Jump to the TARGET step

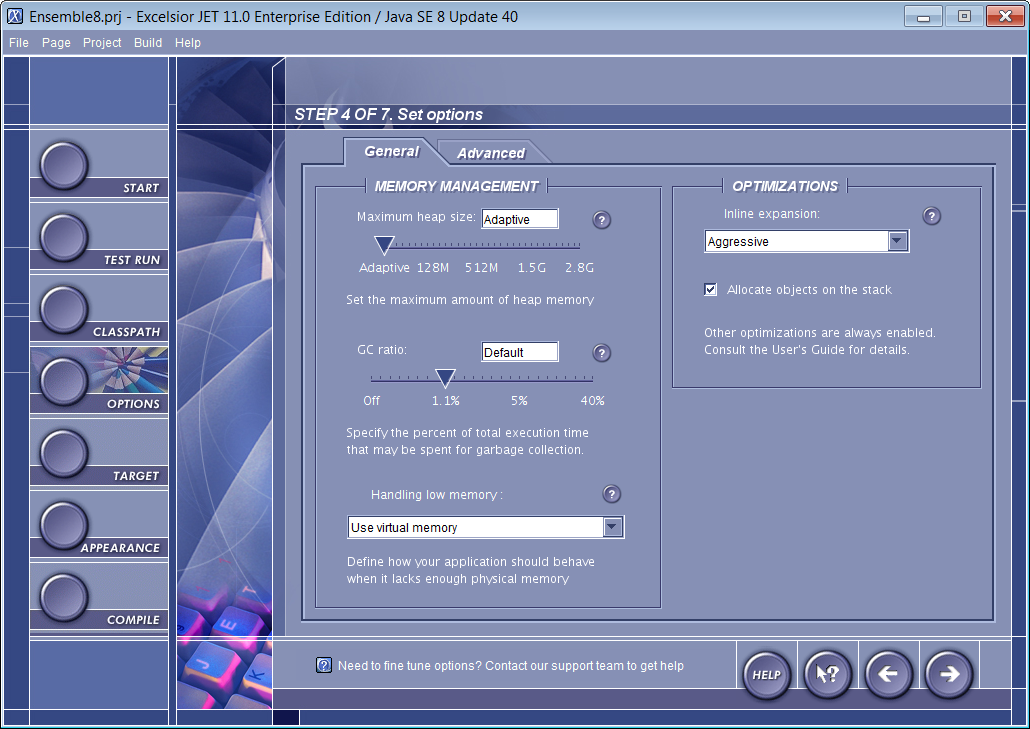point(64,454)
